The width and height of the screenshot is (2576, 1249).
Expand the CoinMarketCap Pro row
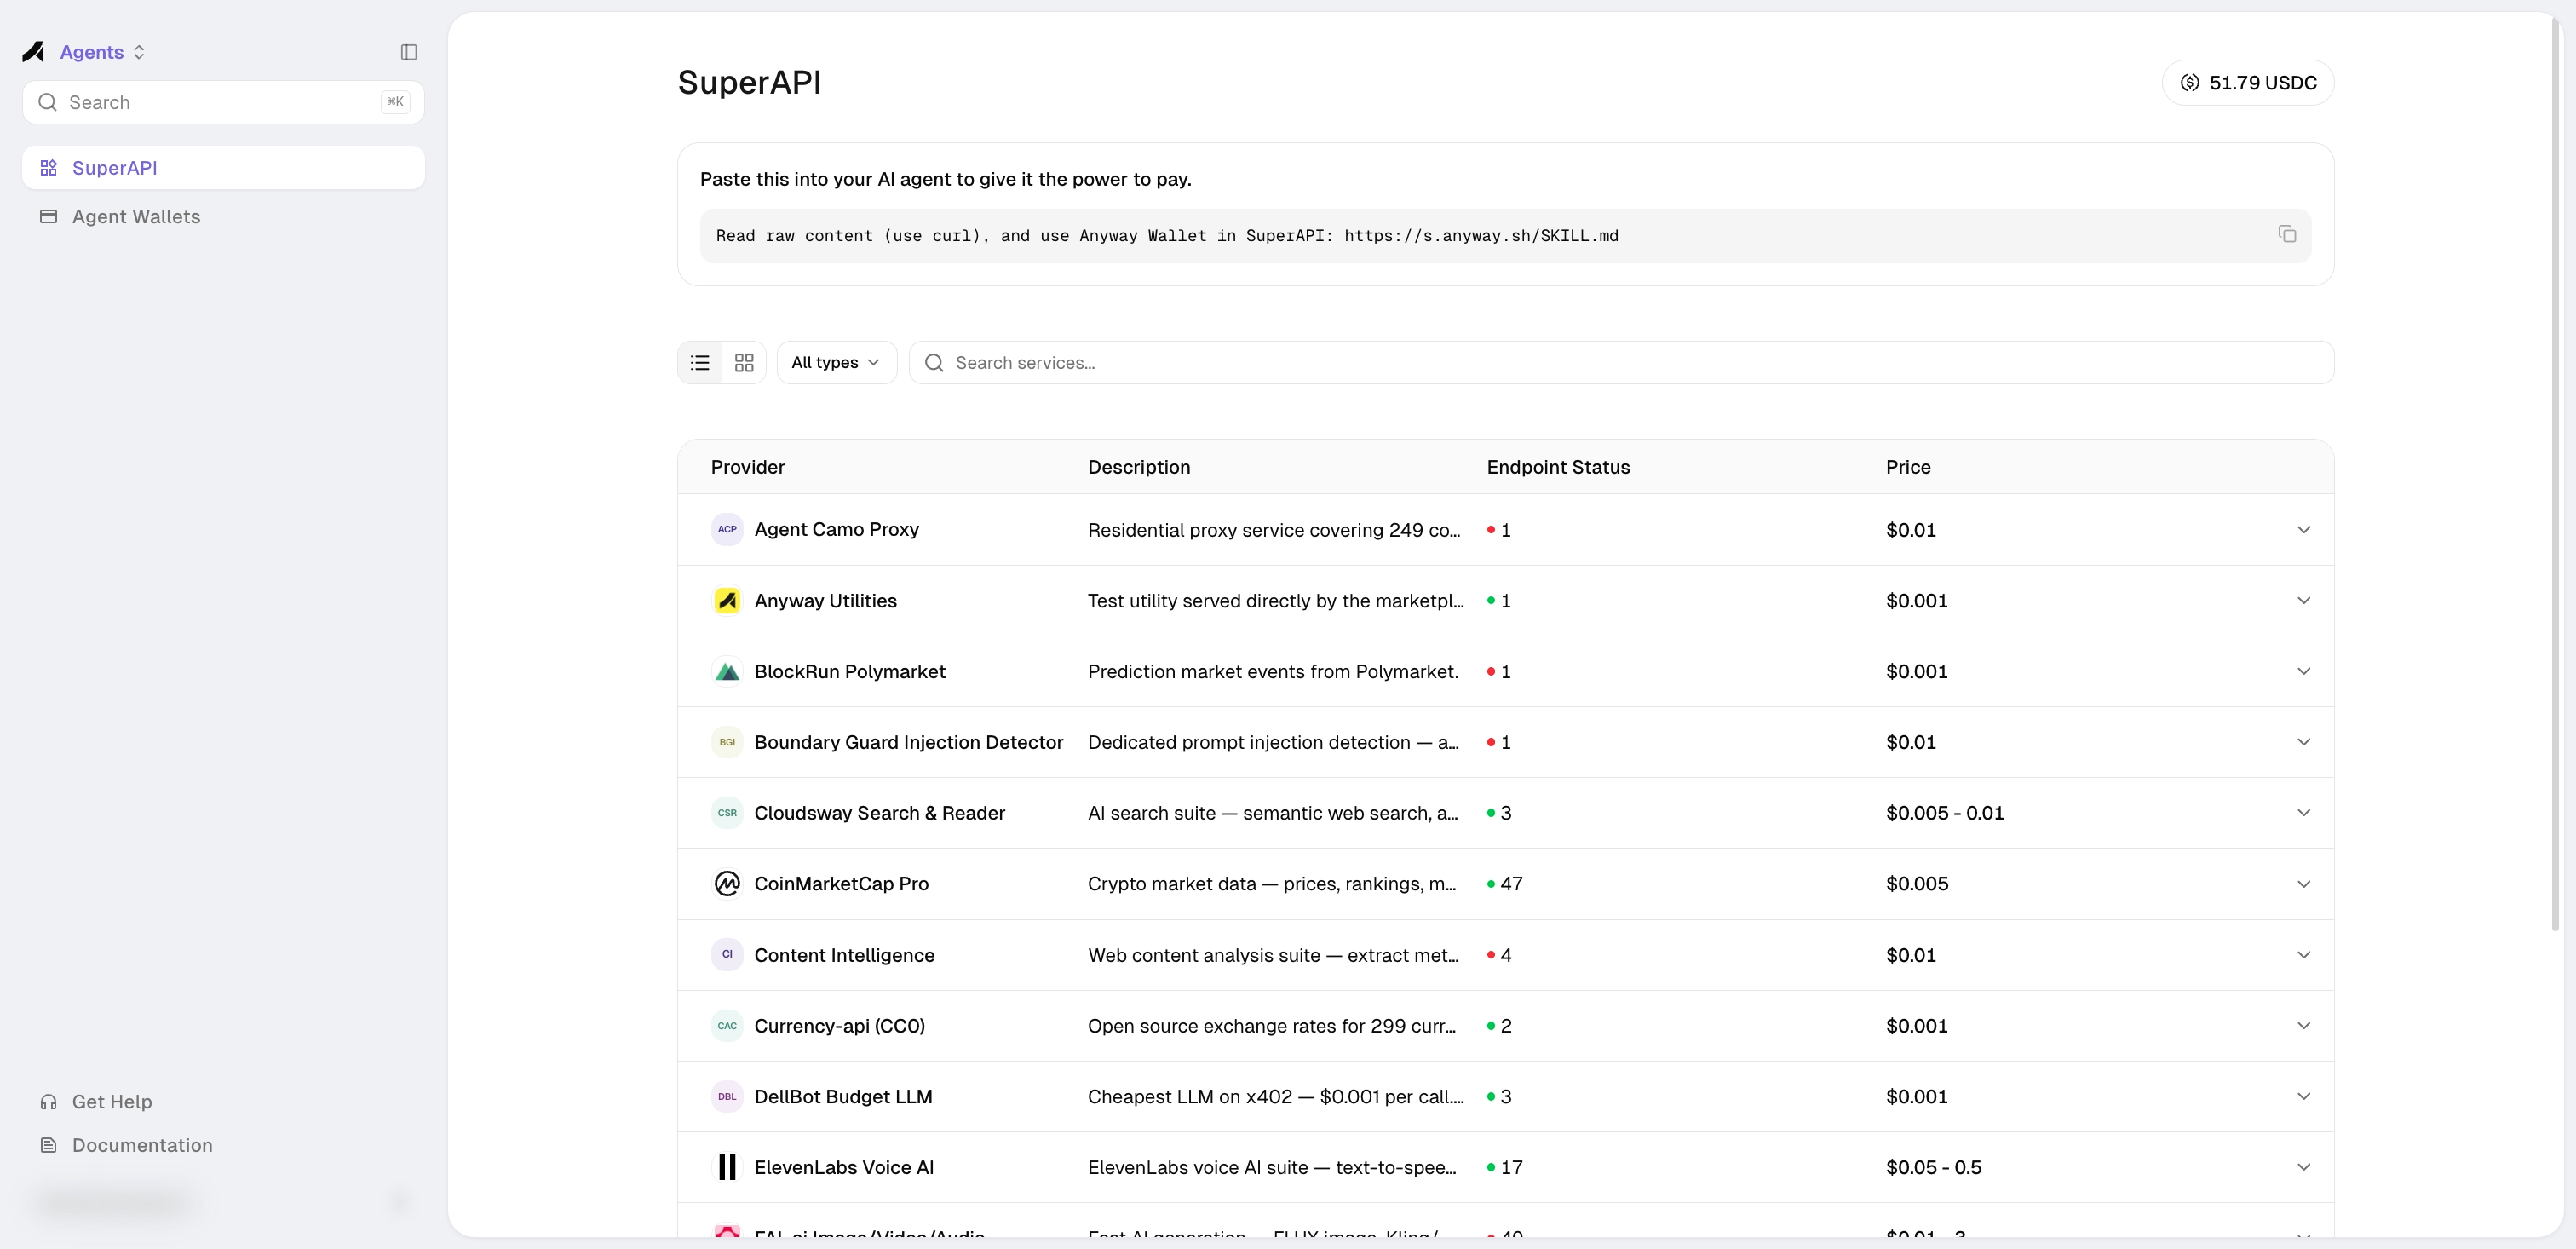tap(2303, 884)
